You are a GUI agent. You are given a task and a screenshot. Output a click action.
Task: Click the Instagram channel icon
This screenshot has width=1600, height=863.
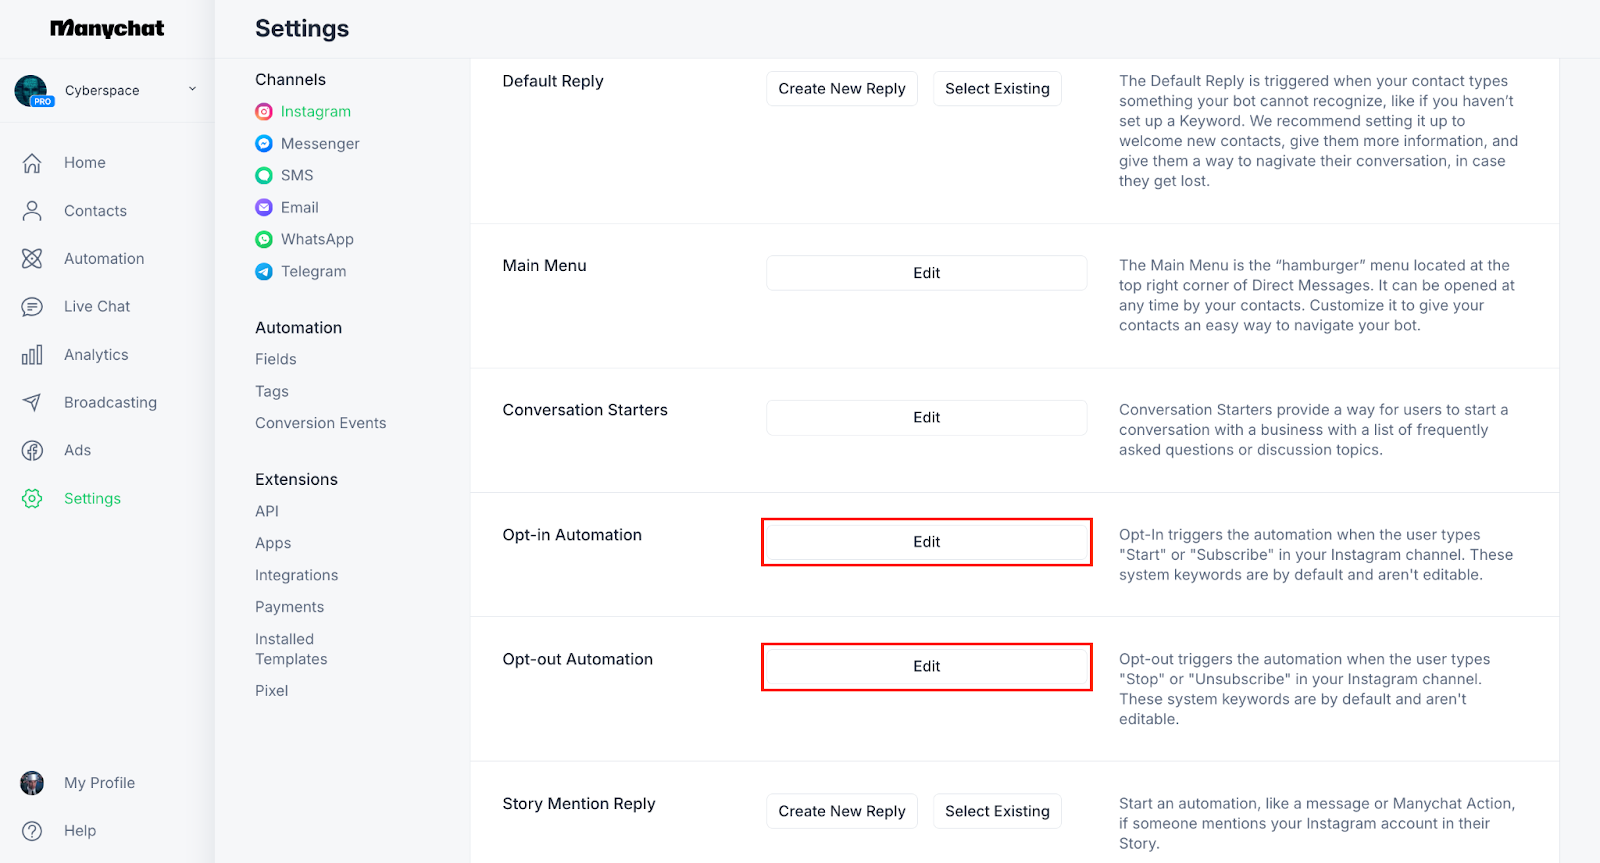[x=264, y=112]
